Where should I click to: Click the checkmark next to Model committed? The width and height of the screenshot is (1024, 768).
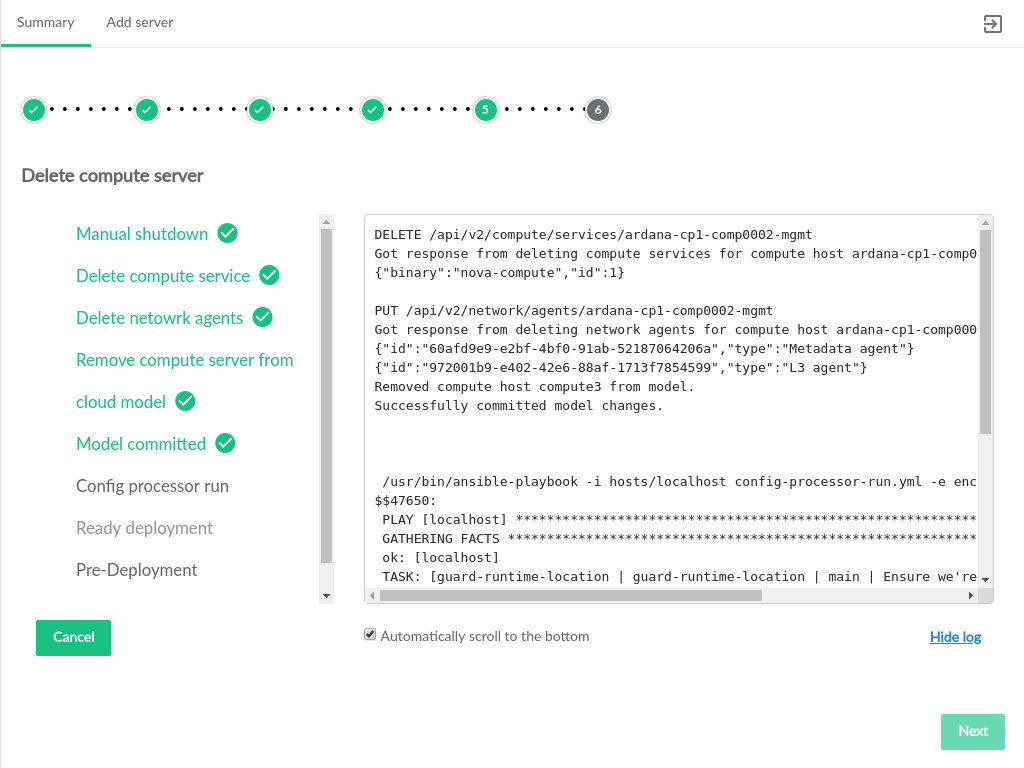225,443
